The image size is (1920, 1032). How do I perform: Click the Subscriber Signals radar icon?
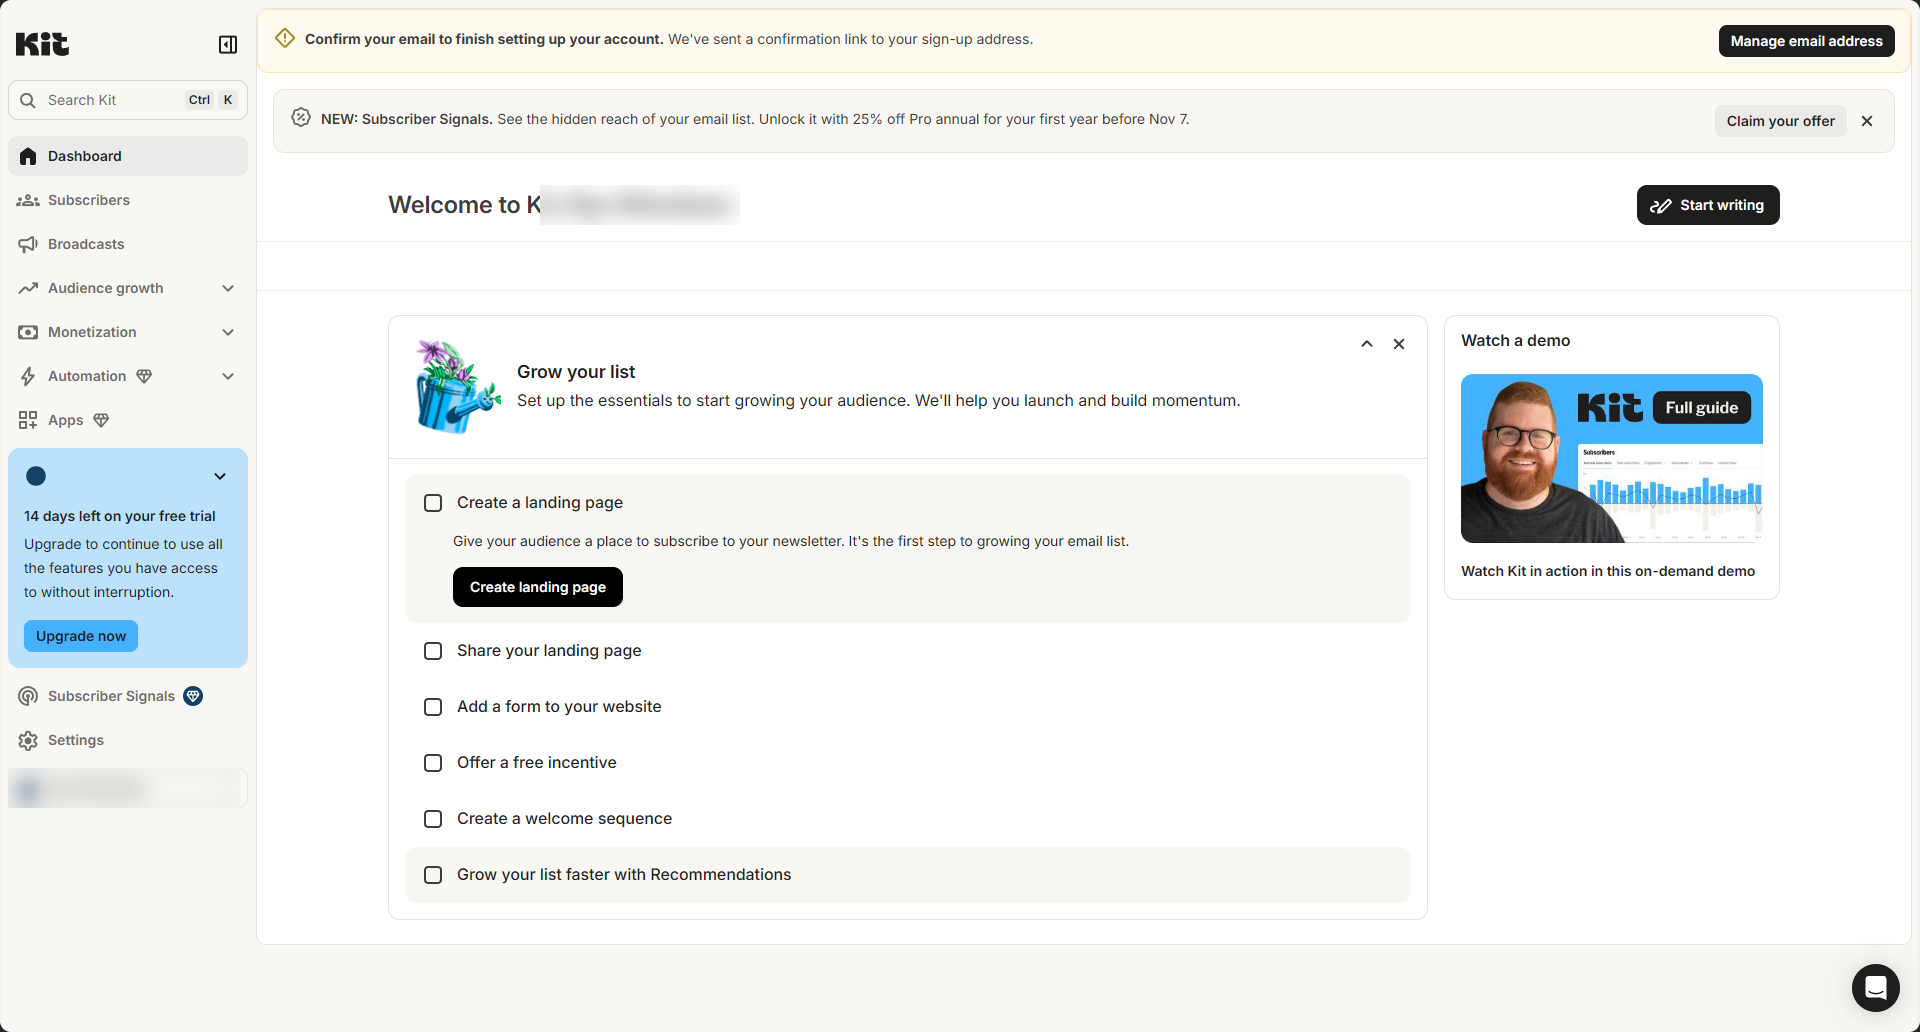[x=28, y=696]
